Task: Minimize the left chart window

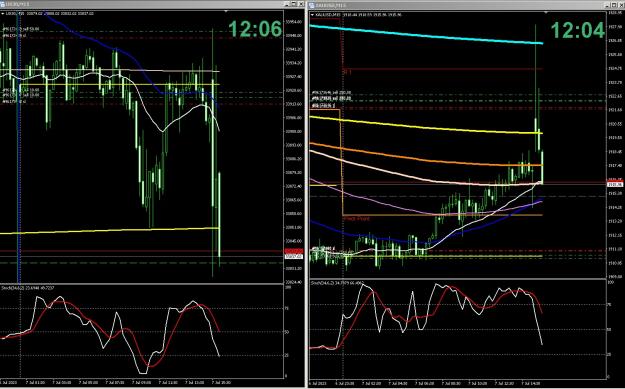Action: pyautogui.click(x=287, y=4)
